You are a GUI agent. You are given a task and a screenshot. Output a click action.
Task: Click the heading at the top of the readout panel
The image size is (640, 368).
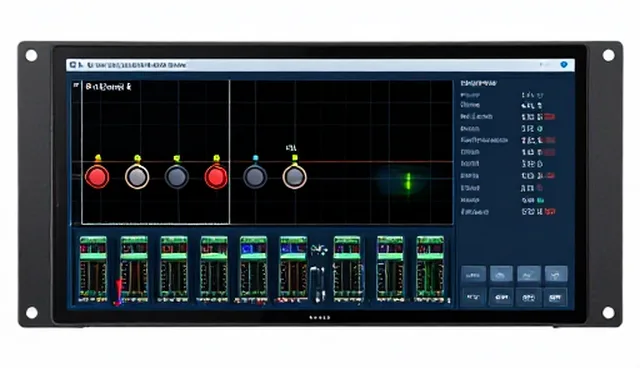(478, 83)
